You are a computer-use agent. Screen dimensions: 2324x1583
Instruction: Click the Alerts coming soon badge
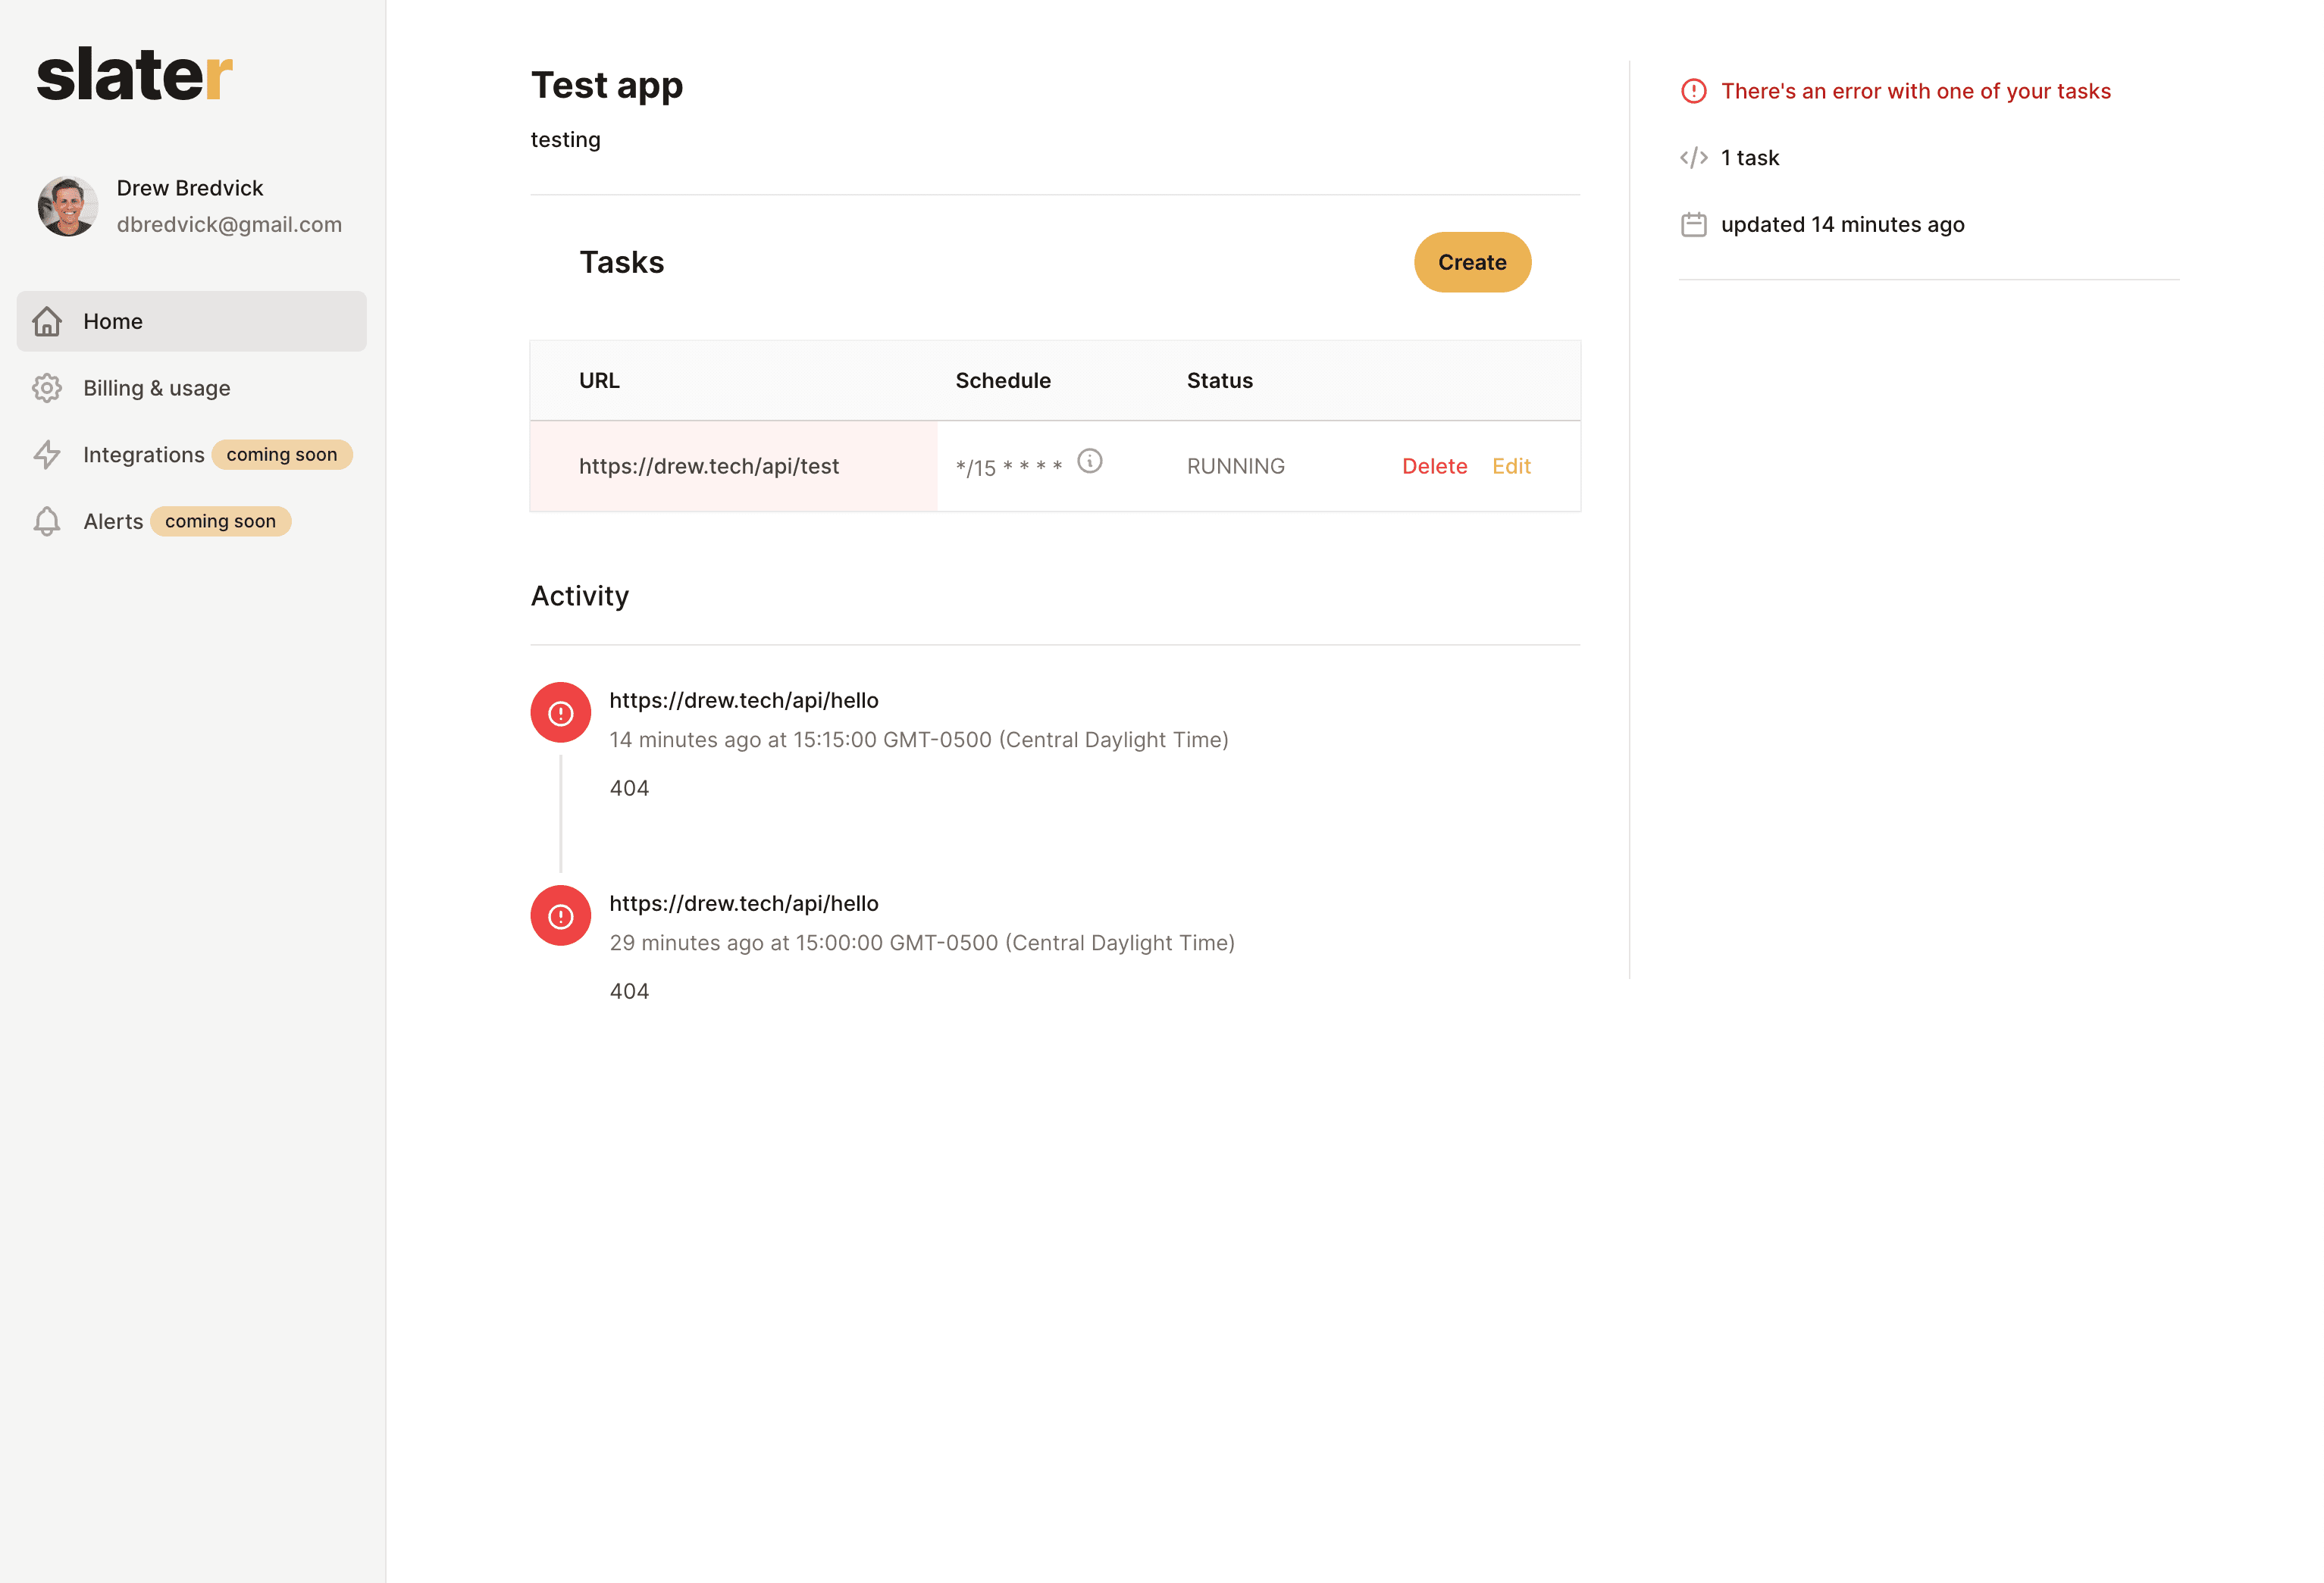click(x=221, y=521)
